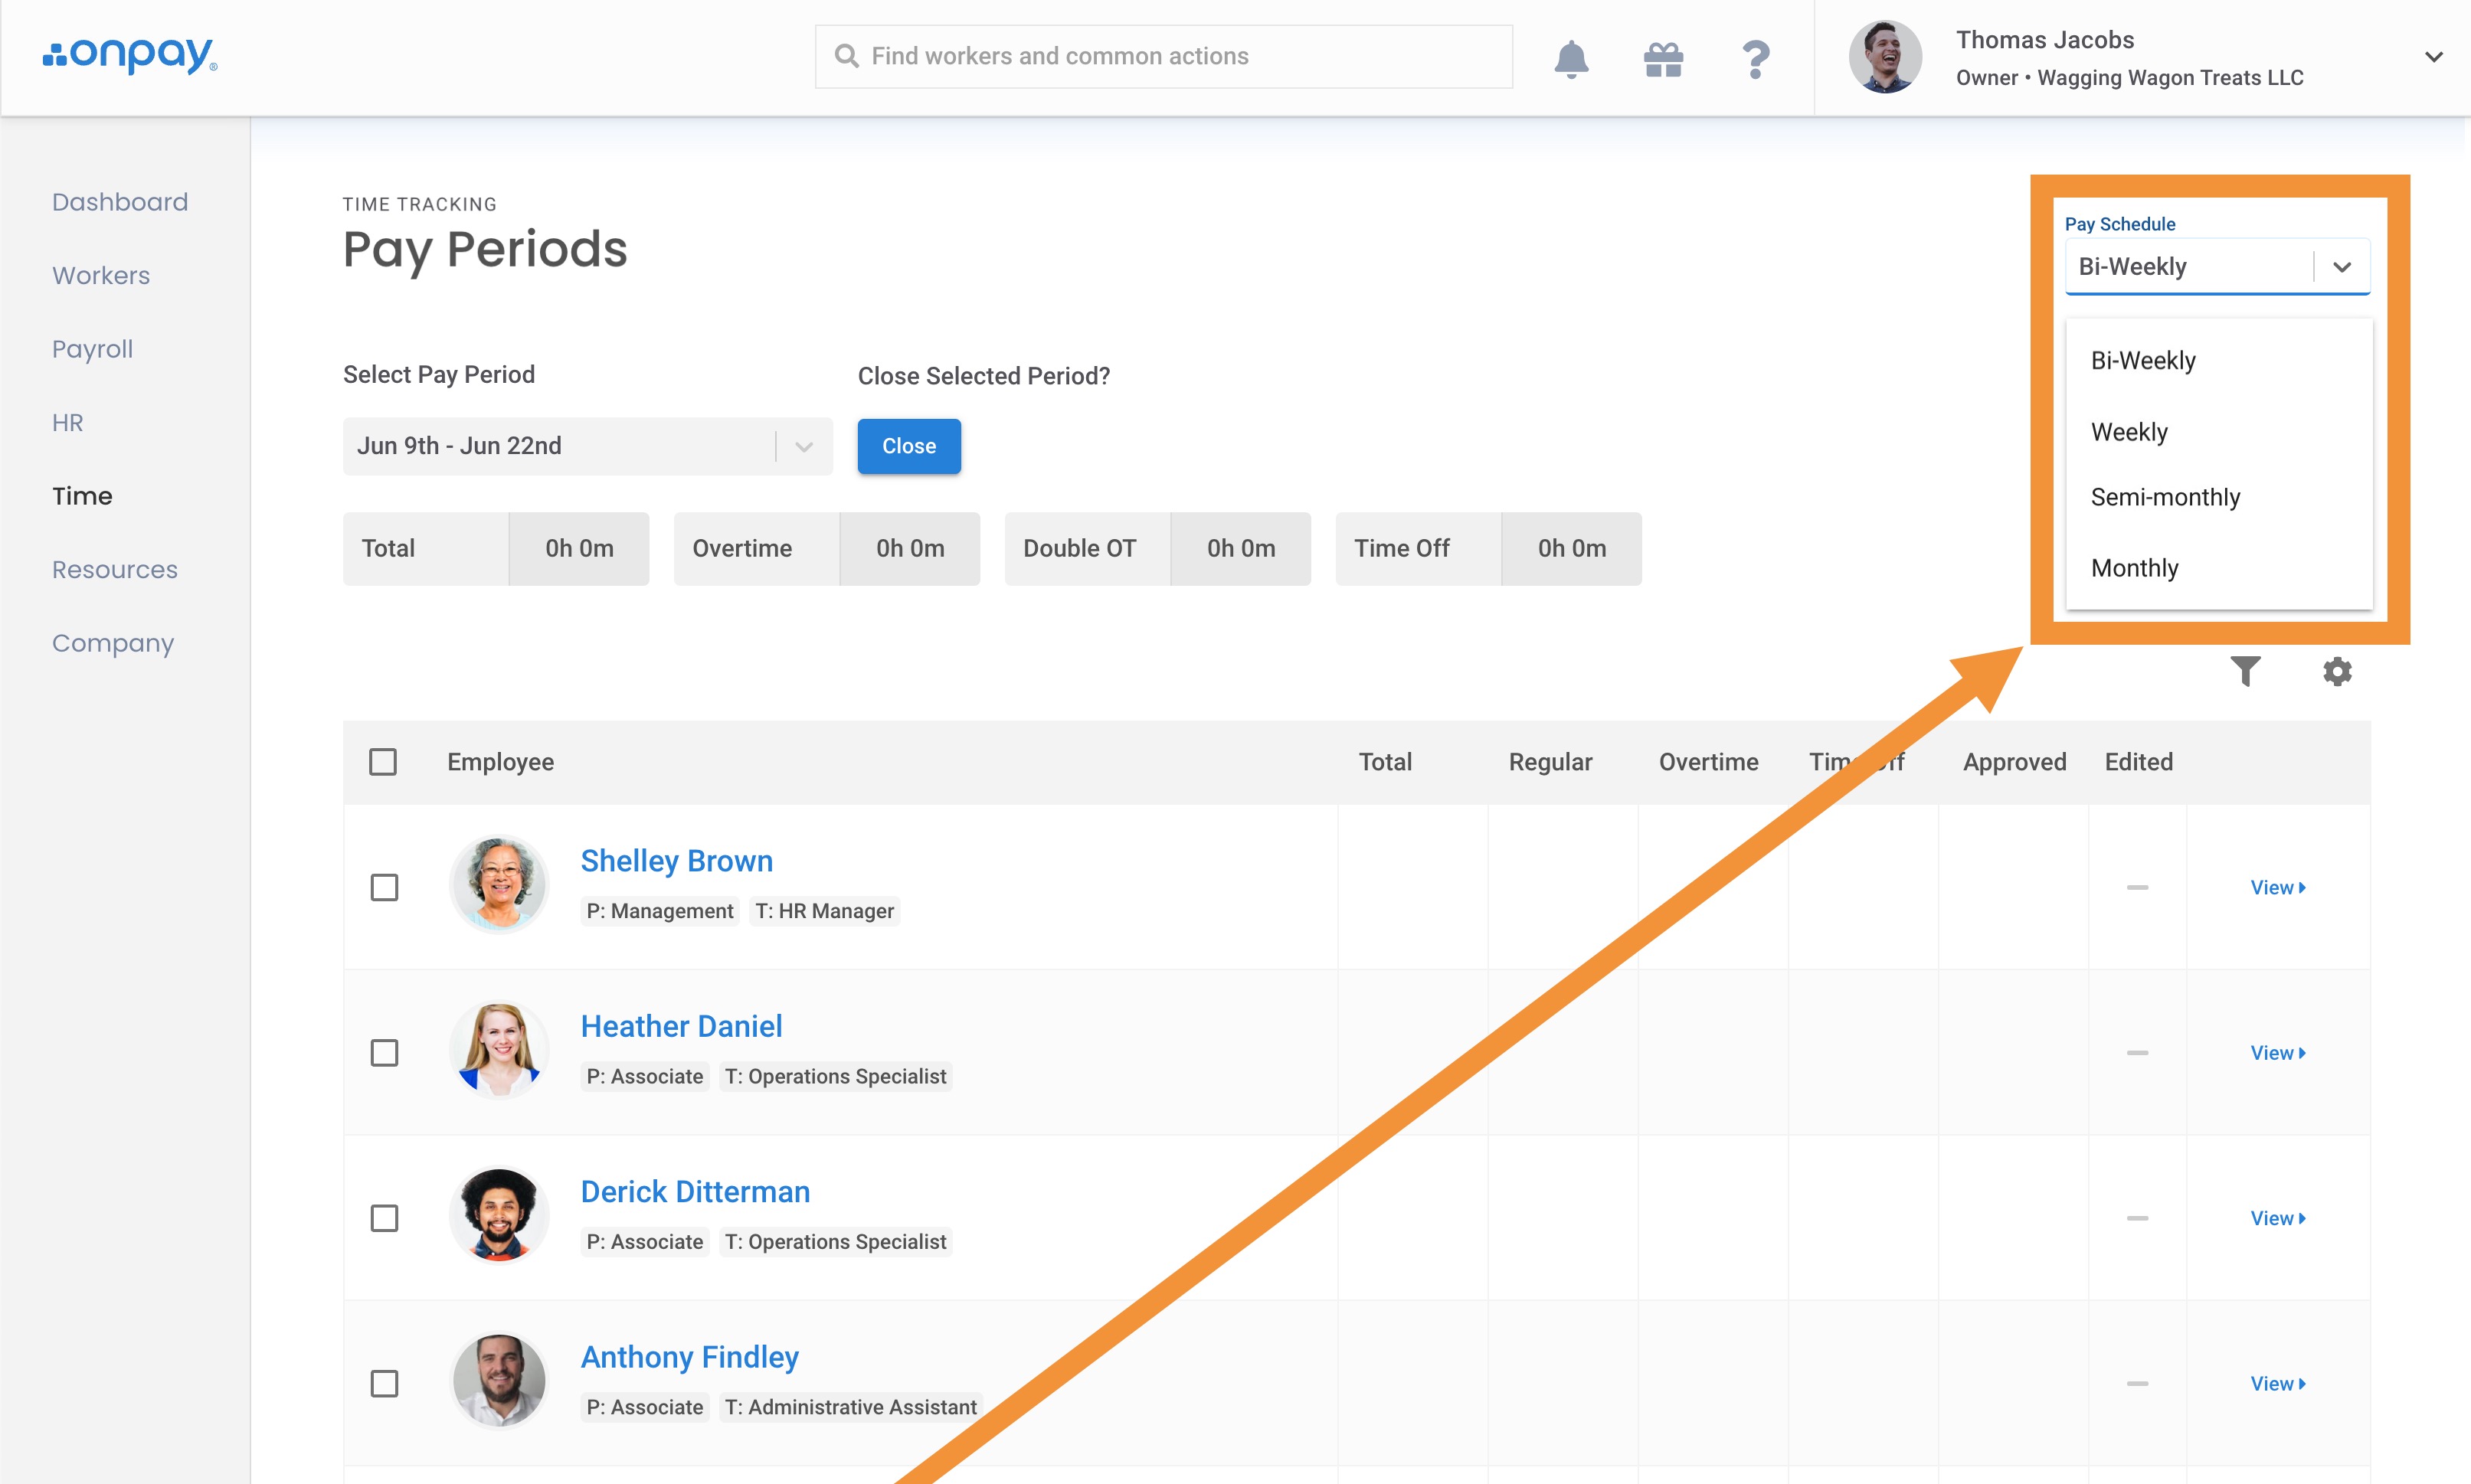Check the box for Shelley Brown
Image resolution: width=2471 pixels, height=1484 pixels.
384,887
